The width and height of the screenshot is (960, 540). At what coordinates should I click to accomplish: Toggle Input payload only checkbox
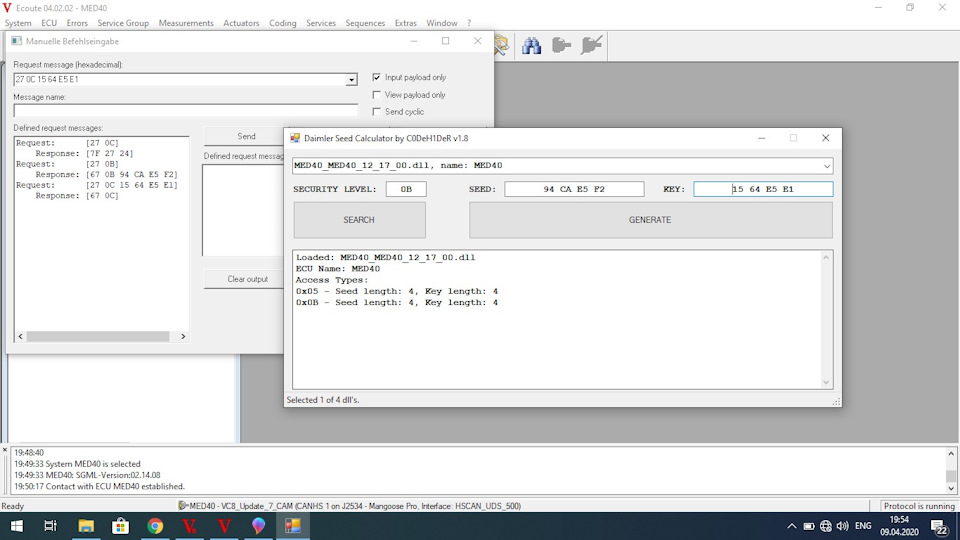coord(377,77)
